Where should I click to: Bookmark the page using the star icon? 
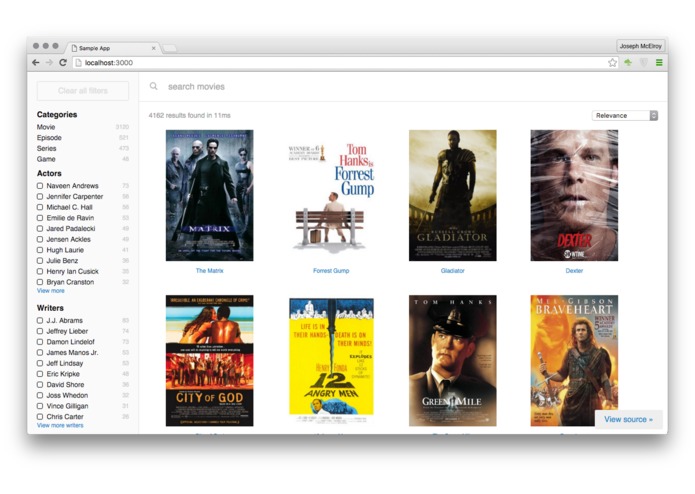(x=613, y=62)
